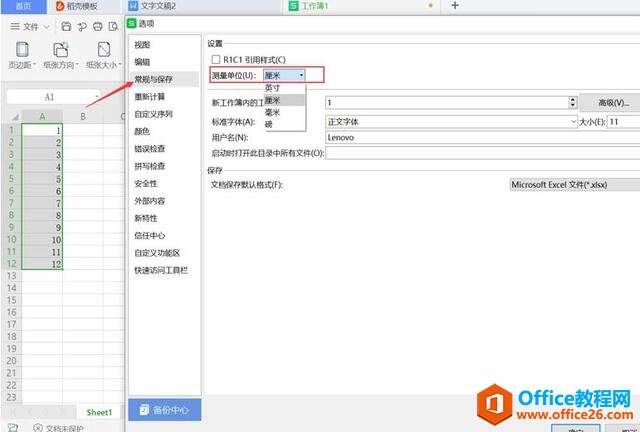Click the 高级(V)... button
Image resolution: width=640 pixels, height=432 pixels.
pos(611,102)
